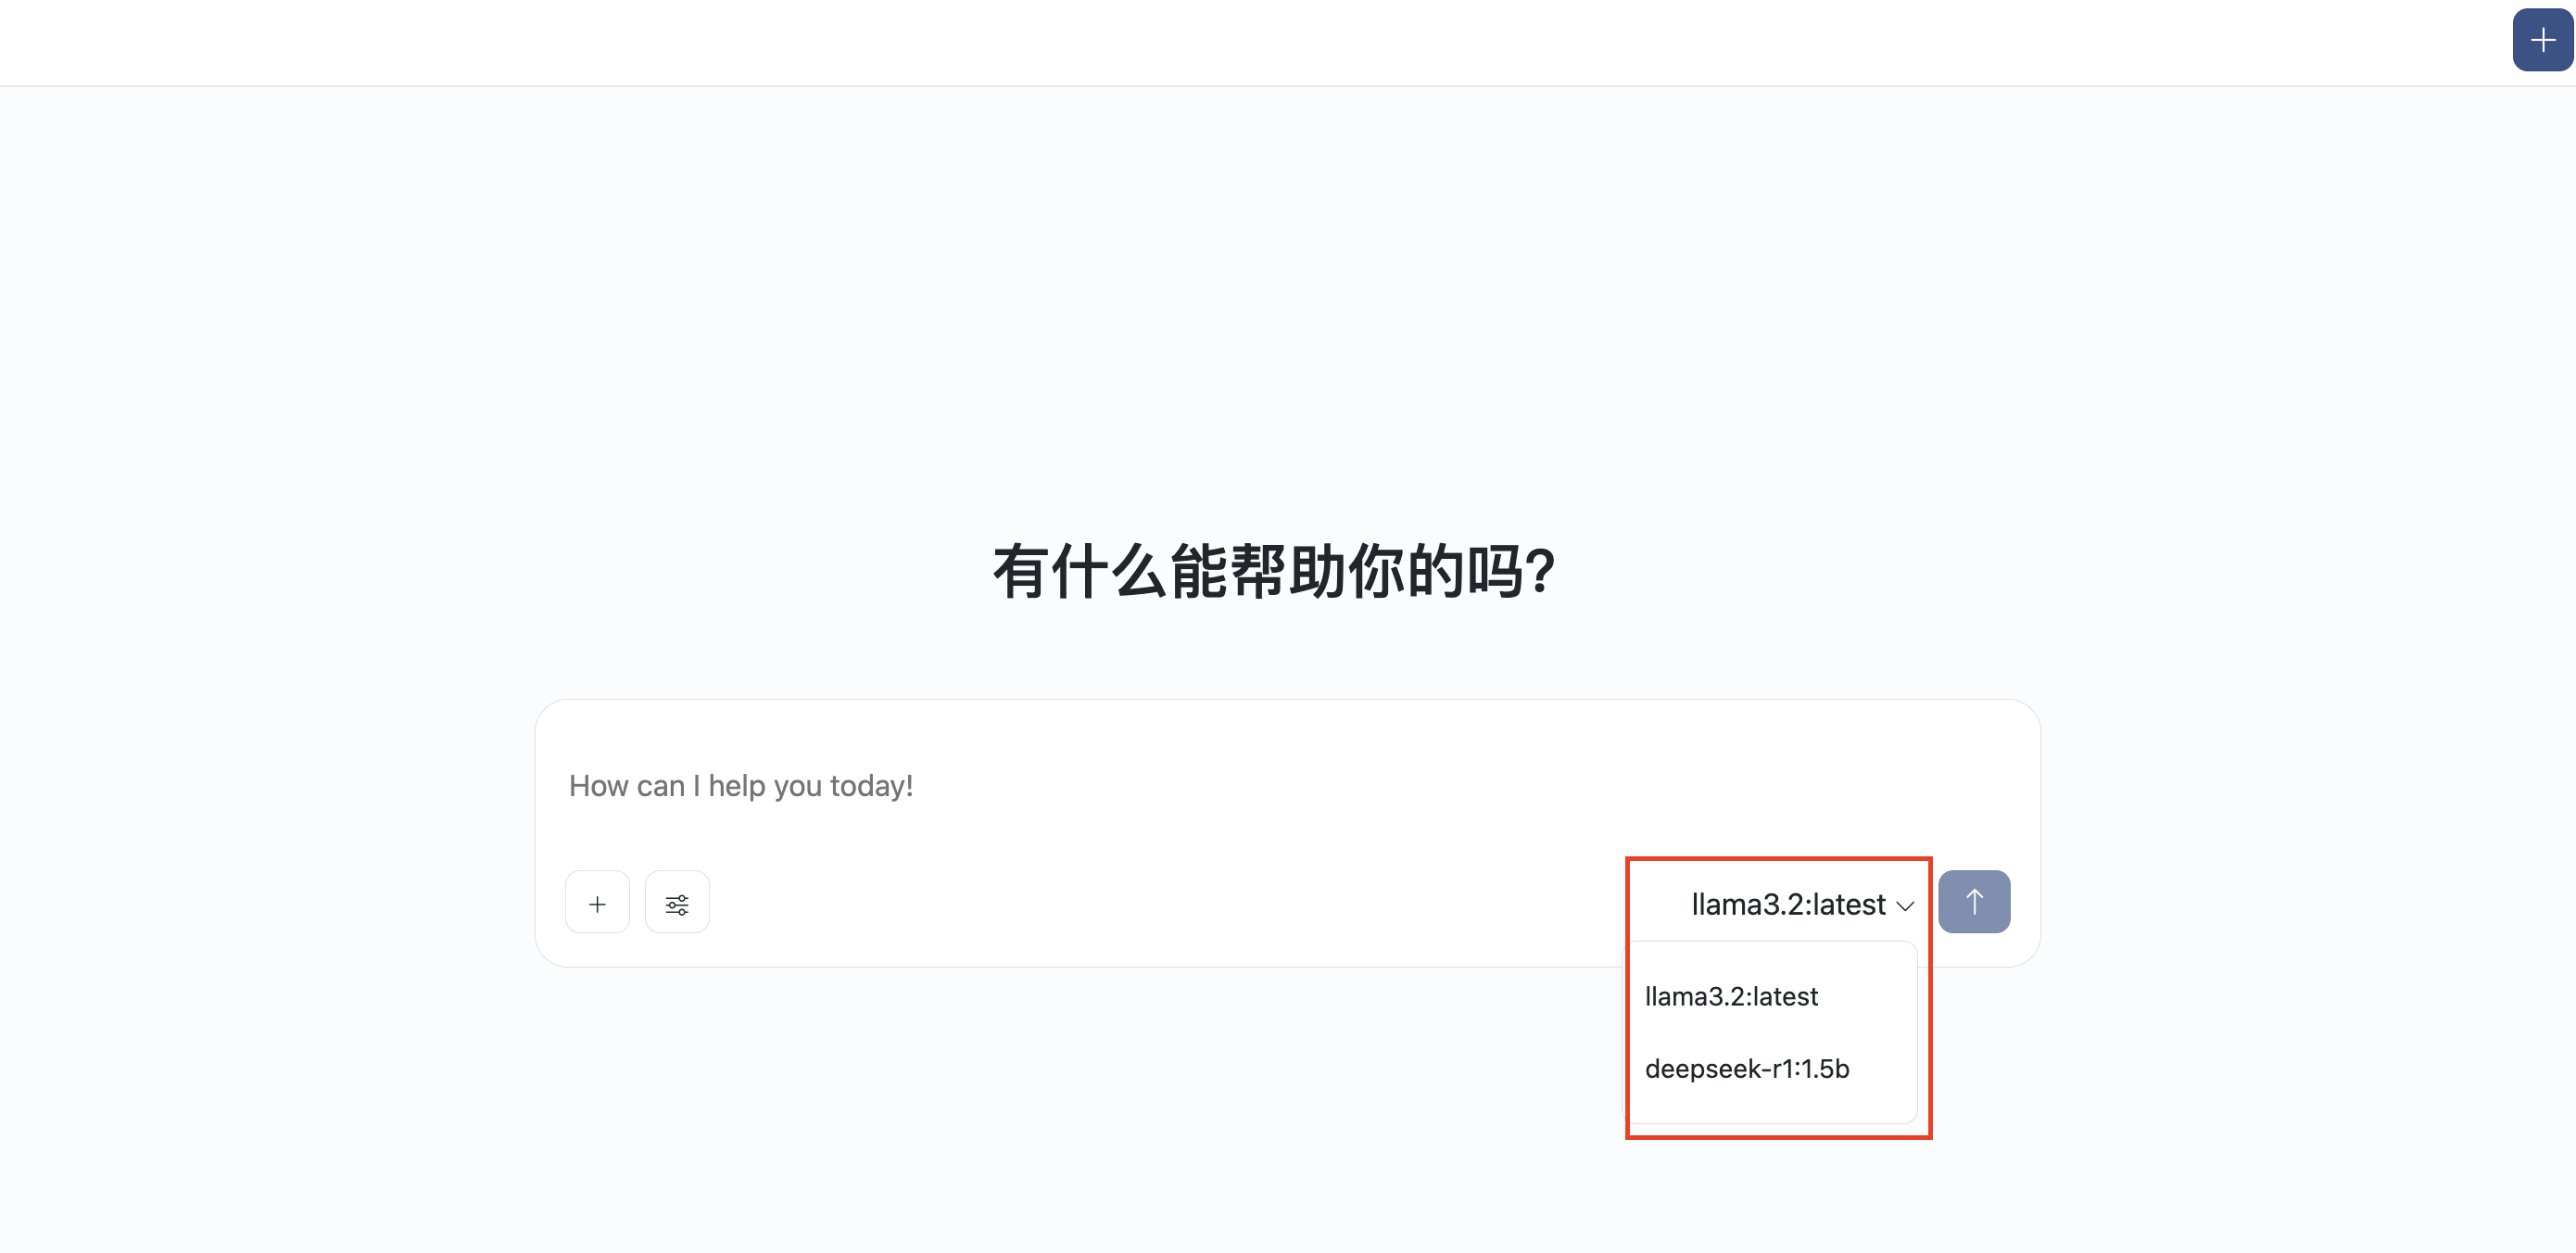Click the 有什么能帮助你的吗? heading
Viewport: 2576px width, 1253px height.
click(x=1273, y=572)
